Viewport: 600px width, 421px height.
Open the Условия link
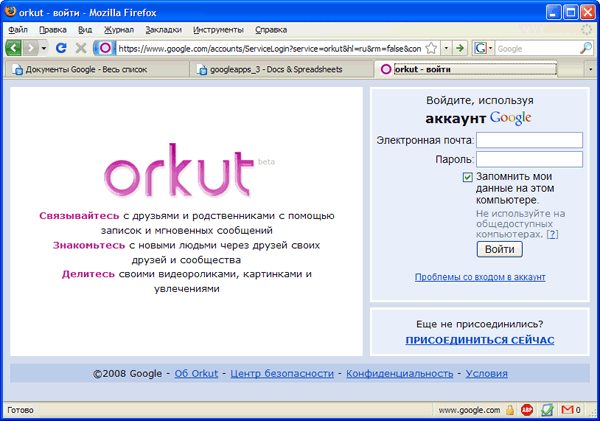(x=487, y=374)
